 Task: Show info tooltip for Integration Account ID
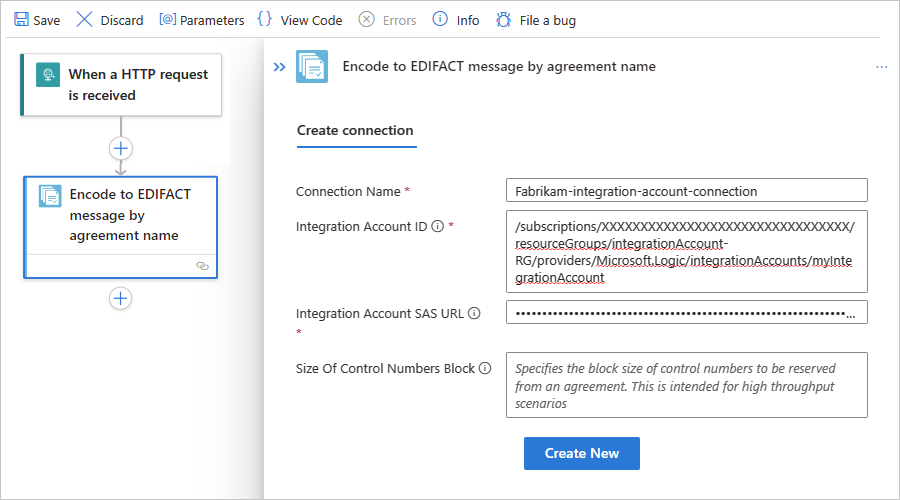pyautogui.click(x=437, y=227)
